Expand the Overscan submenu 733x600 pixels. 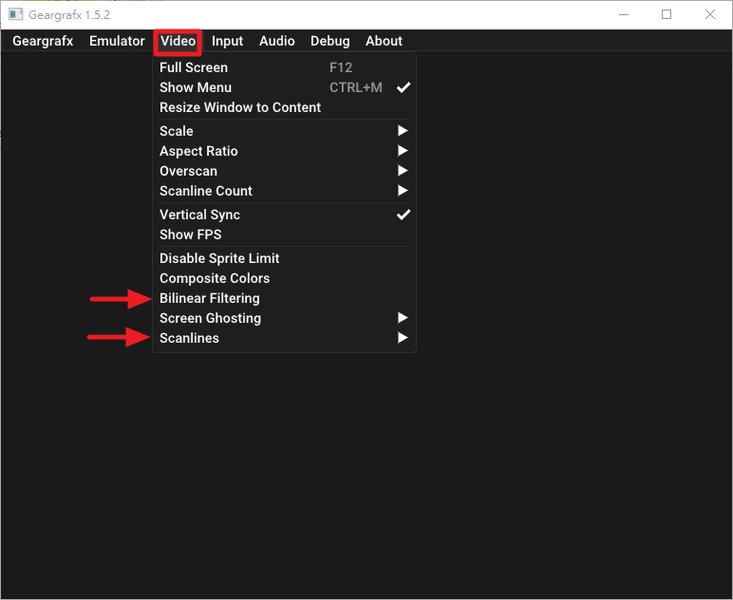[x=284, y=171]
